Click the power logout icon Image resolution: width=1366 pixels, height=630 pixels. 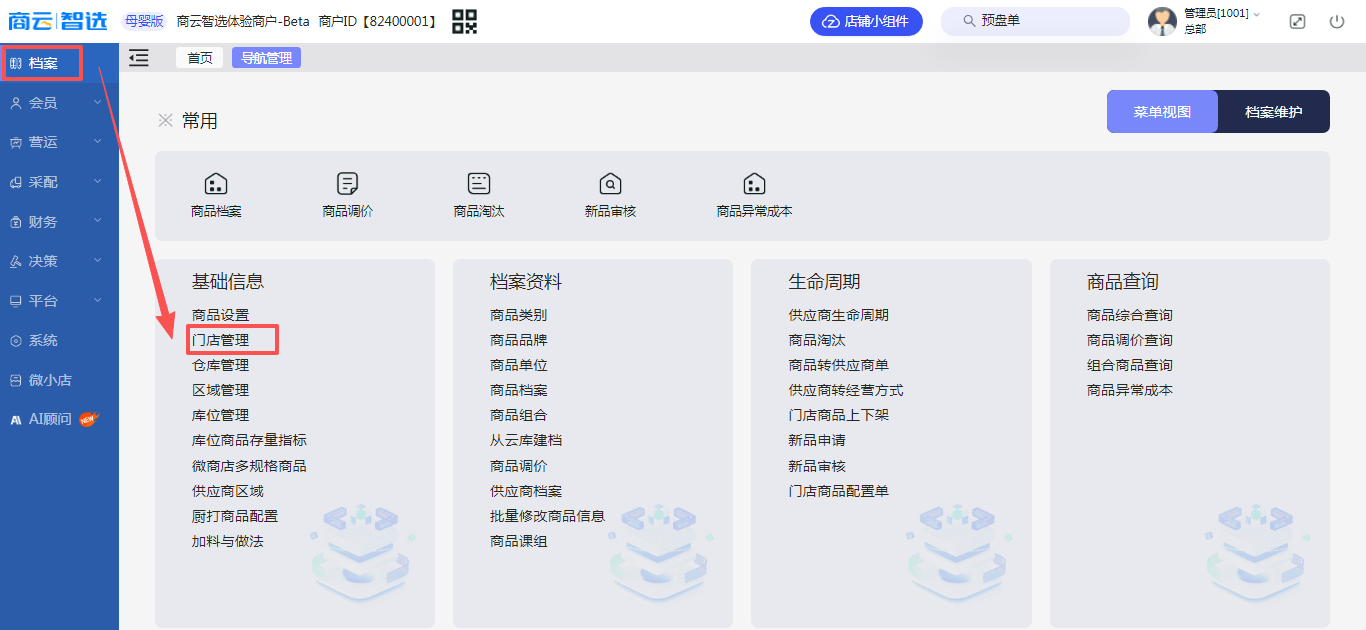coord(1337,21)
